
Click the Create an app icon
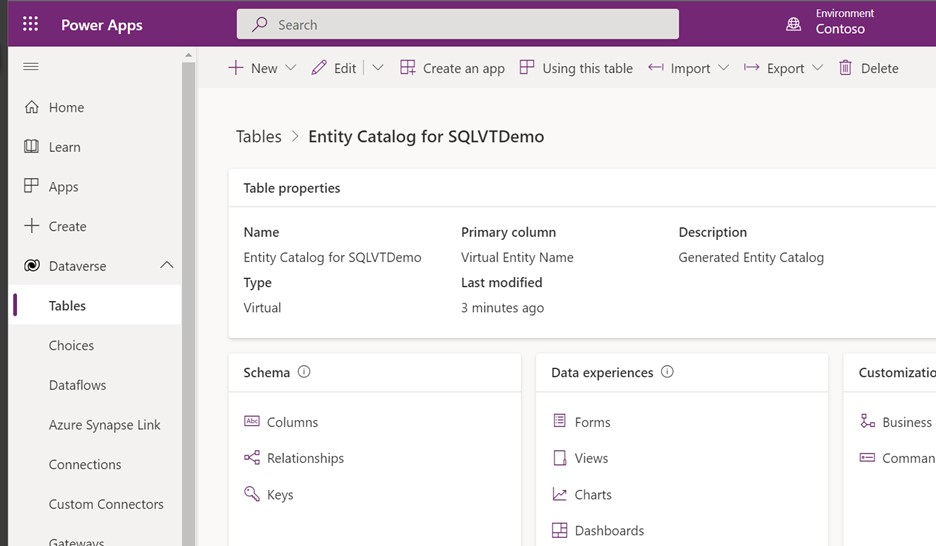click(408, 68)
